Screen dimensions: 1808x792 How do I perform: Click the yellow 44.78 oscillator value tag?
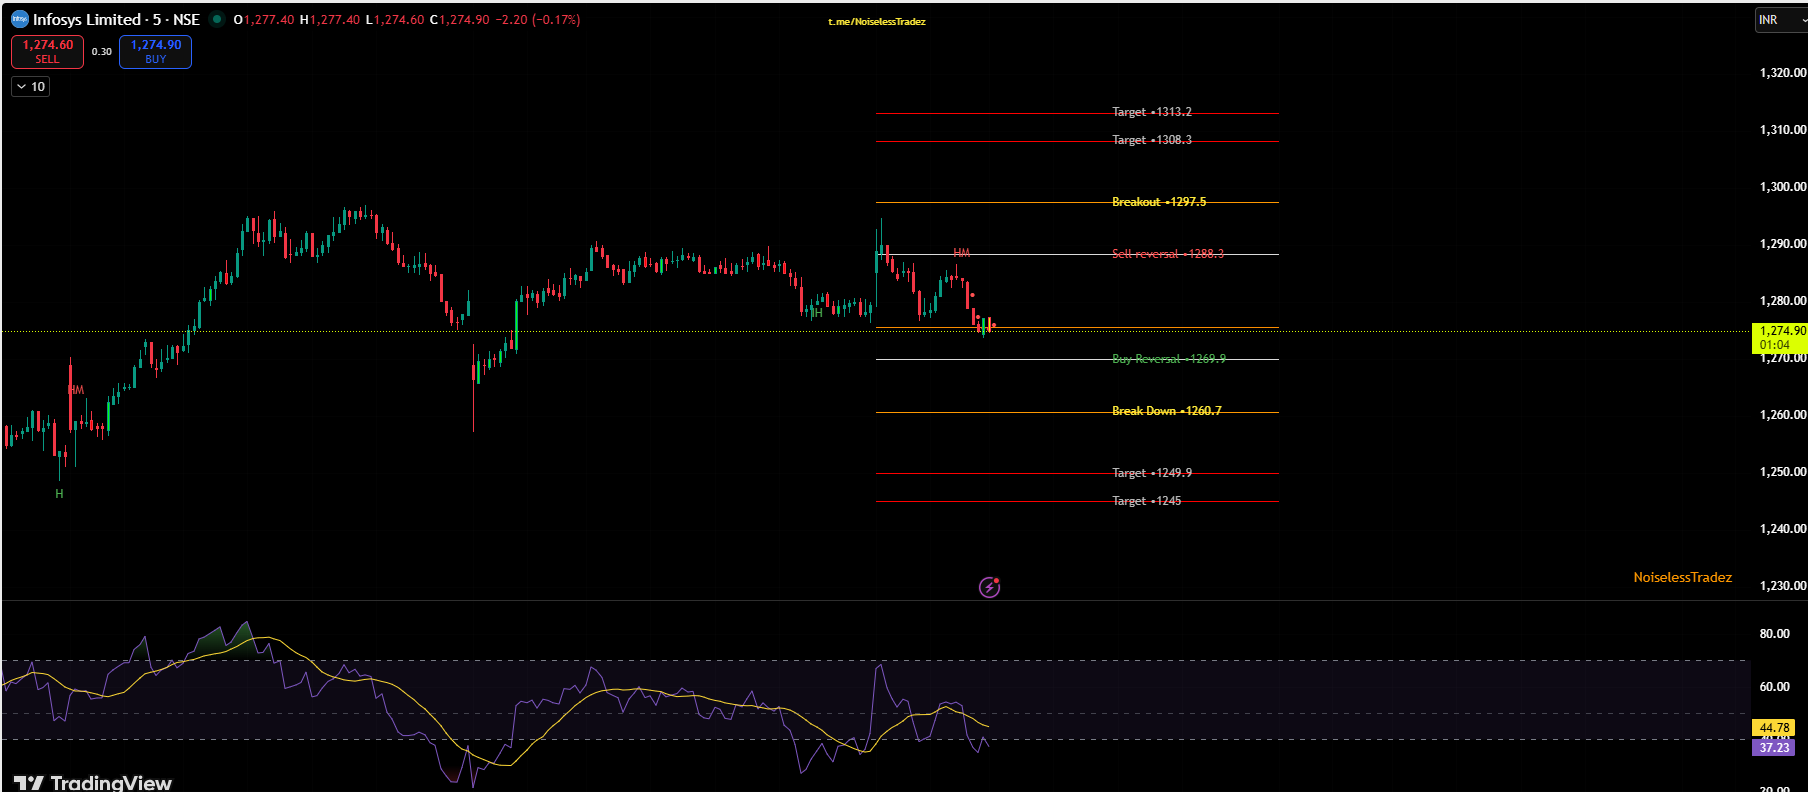1774,728
